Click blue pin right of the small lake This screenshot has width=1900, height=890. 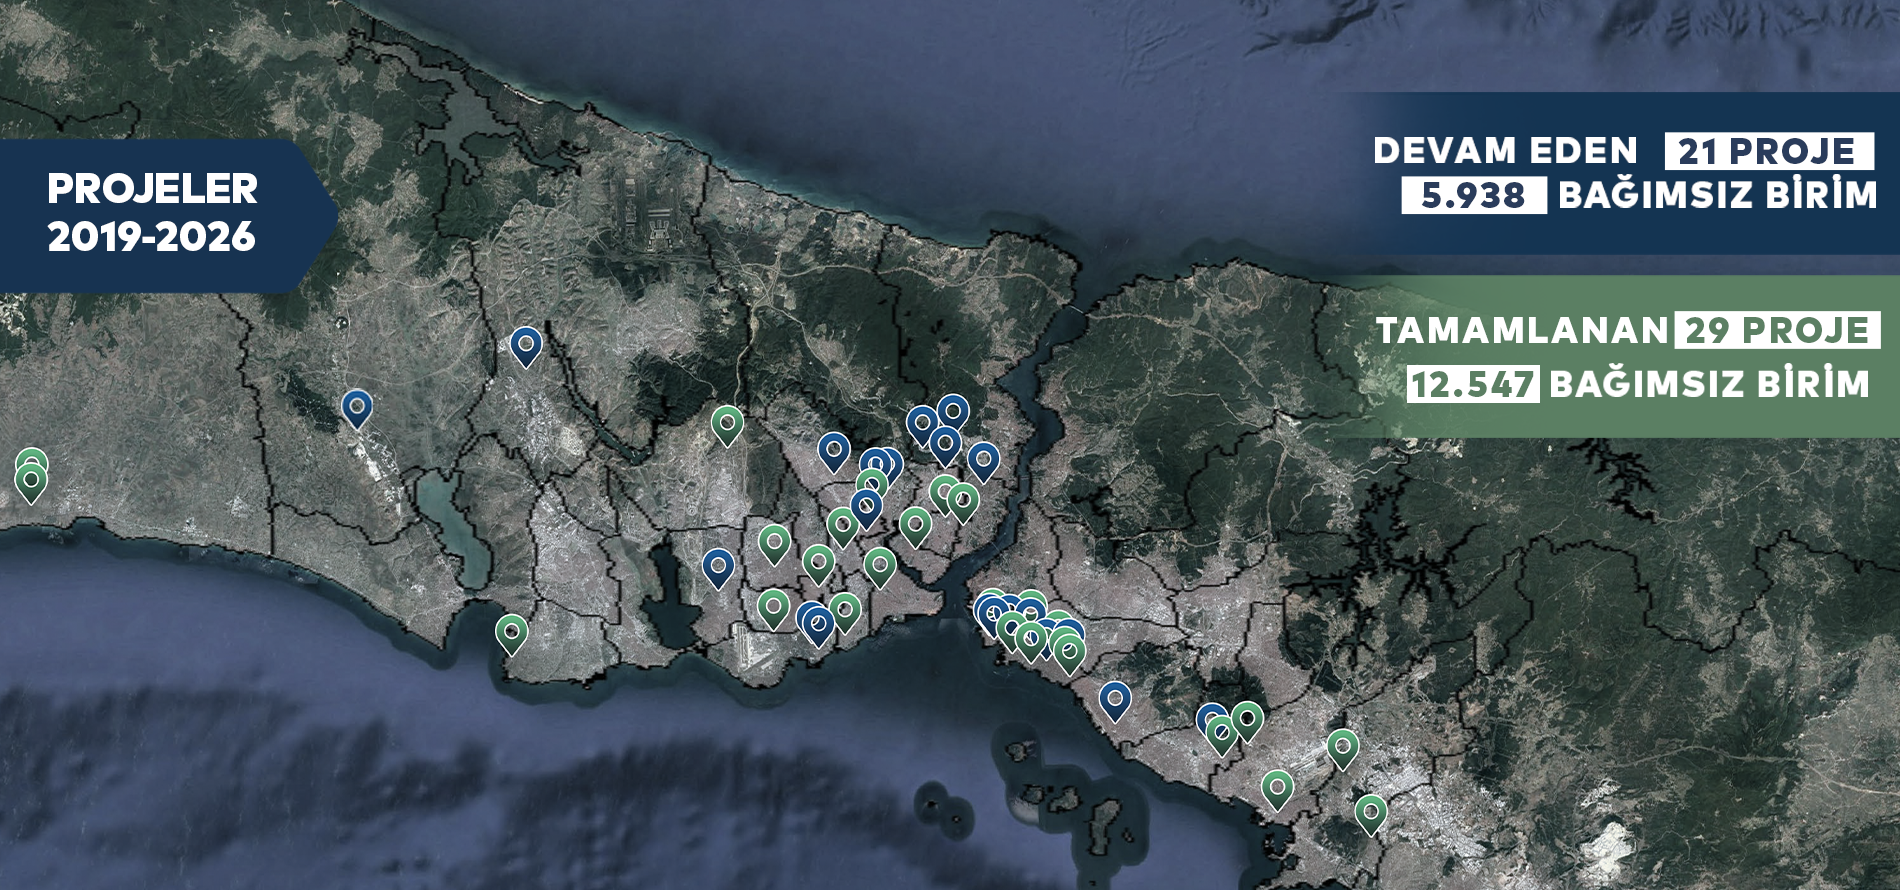pyautogui.click(x=718, y=566)
